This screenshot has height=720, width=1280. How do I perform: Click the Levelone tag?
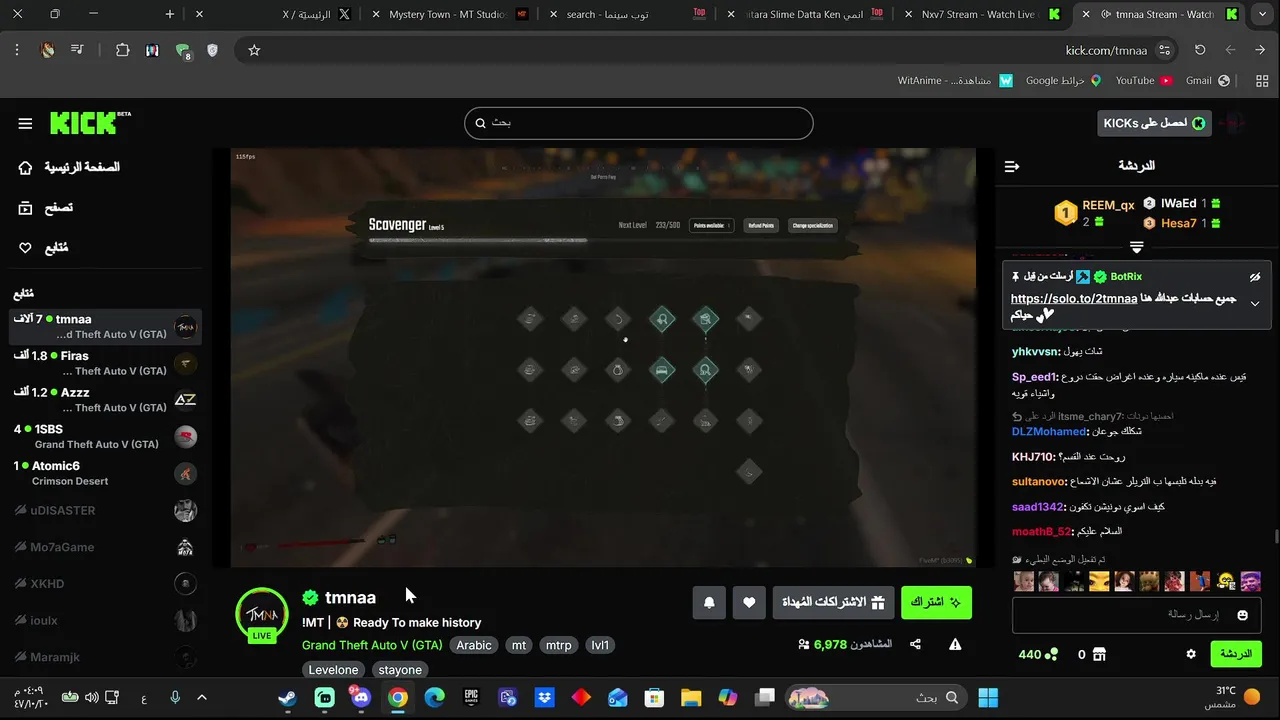[x=333, y=670]
